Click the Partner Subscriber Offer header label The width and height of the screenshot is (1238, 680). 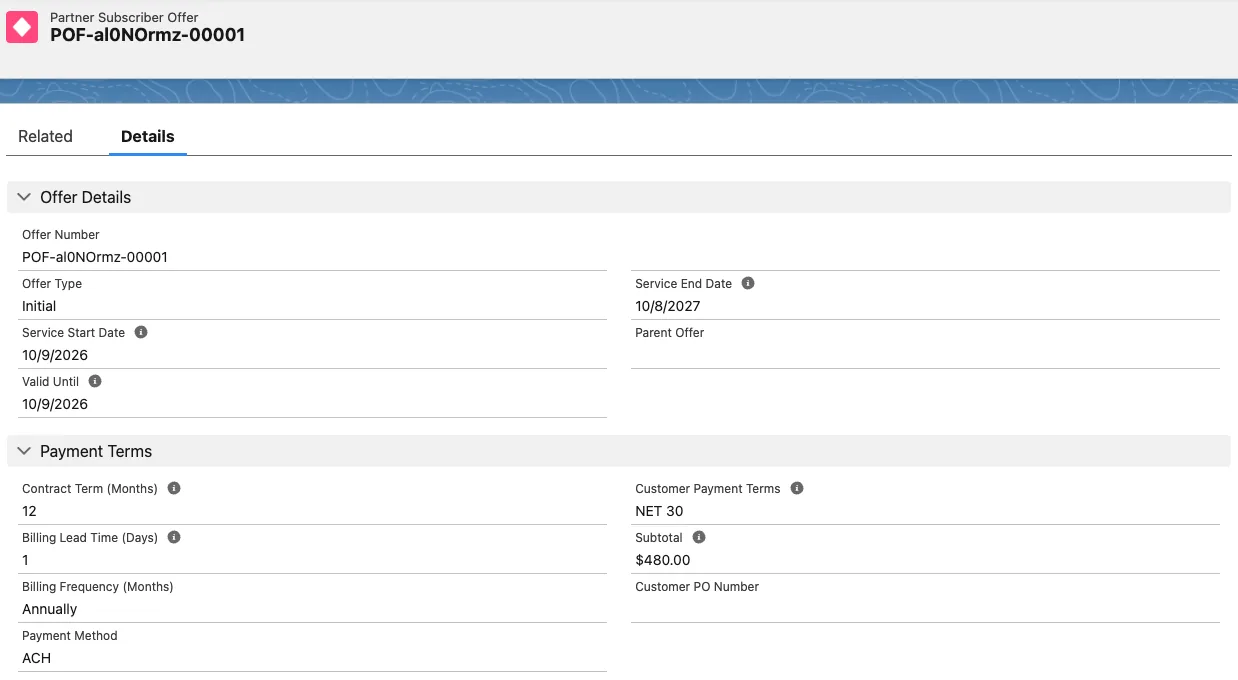(x=124, y=17)
